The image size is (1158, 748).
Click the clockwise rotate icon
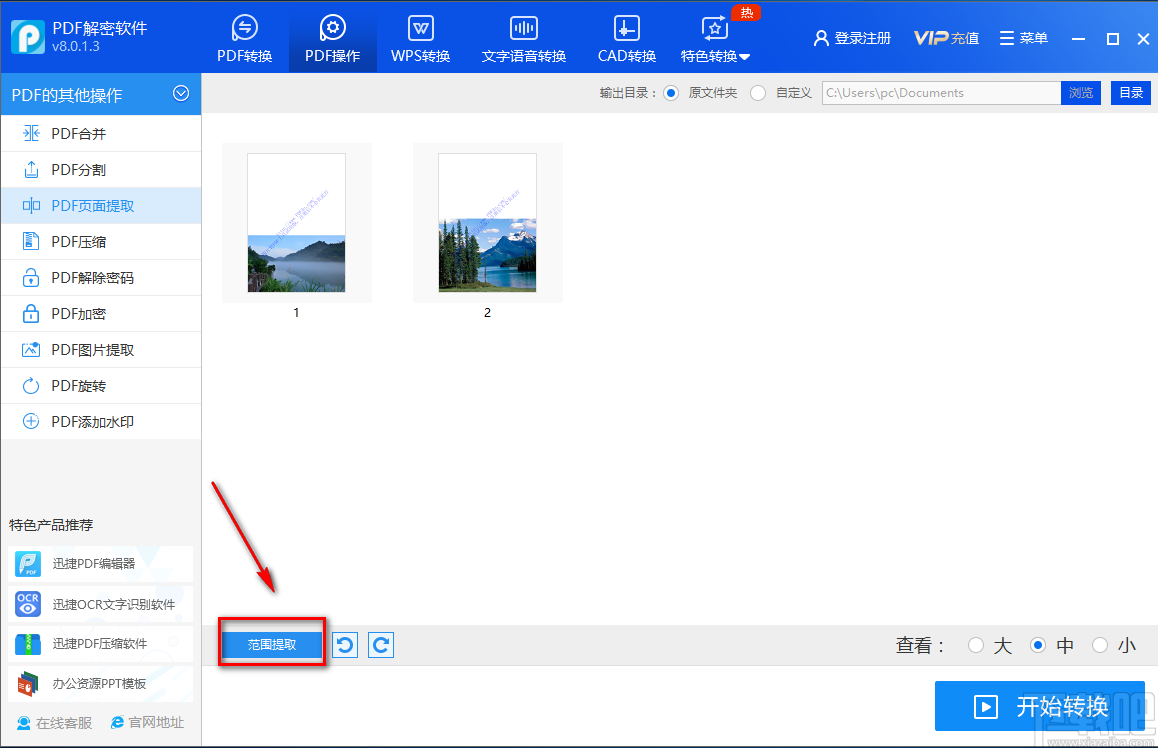pyautogui.click(x=380, y=644)
